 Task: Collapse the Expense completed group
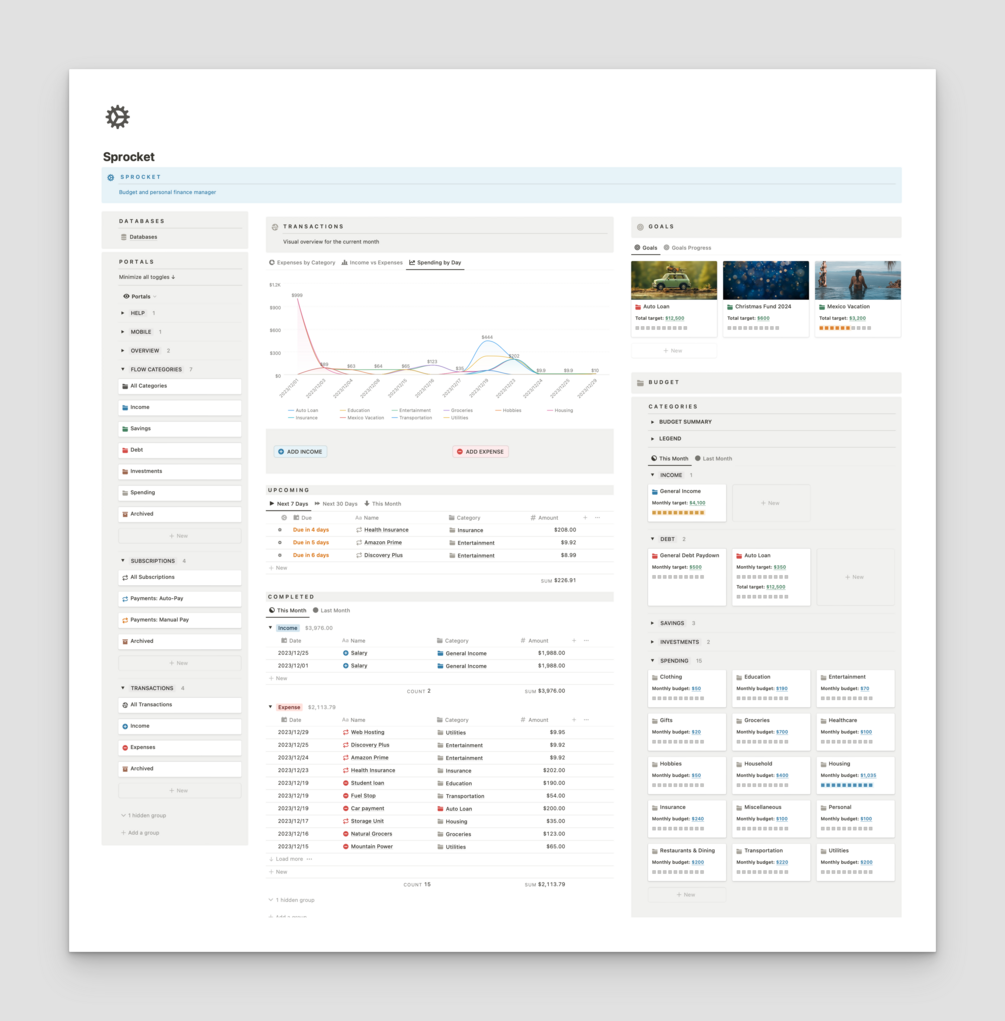tap(270, 706)
